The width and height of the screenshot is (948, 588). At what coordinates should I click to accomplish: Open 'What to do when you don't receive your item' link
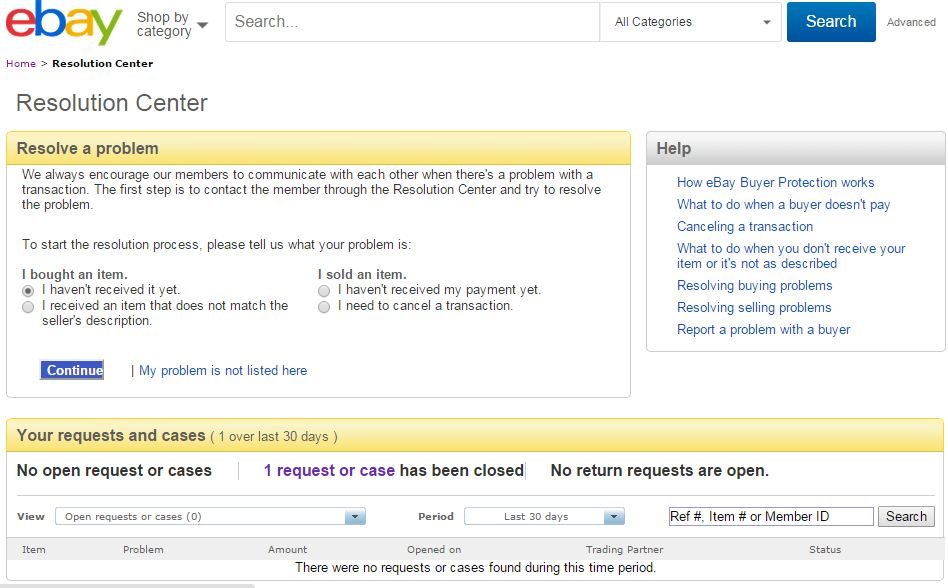pyautogui.click(x=791, y=256)
